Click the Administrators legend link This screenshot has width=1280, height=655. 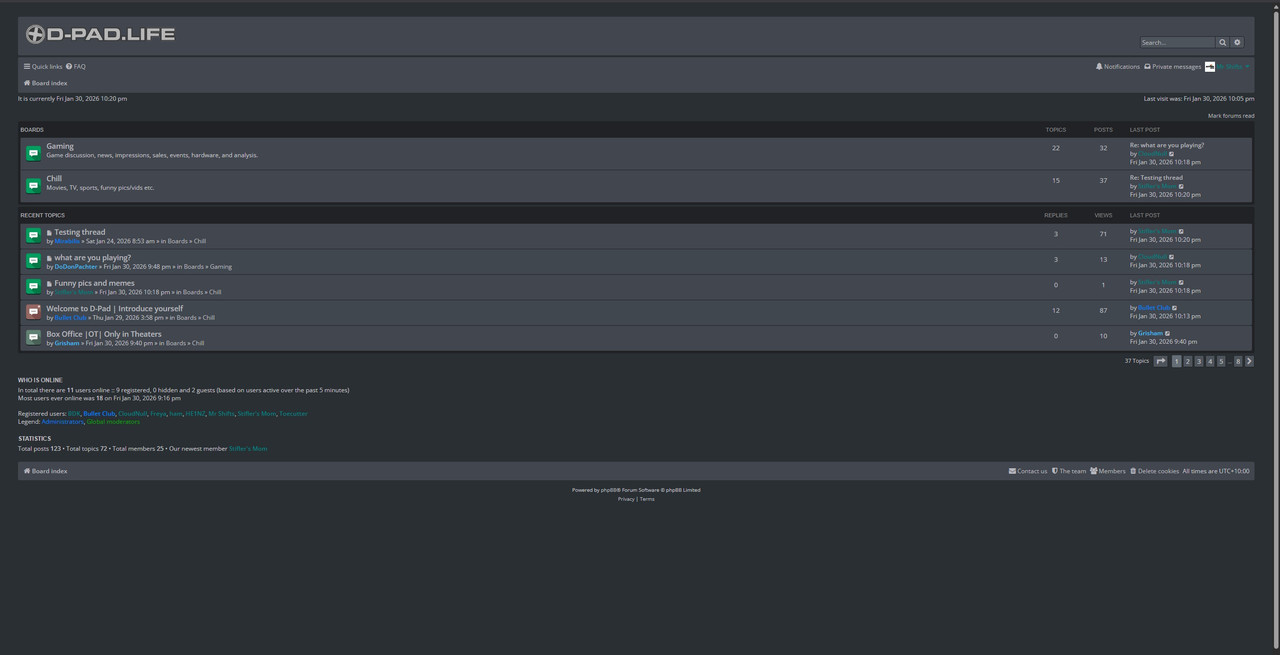click(x=62, y=422)
